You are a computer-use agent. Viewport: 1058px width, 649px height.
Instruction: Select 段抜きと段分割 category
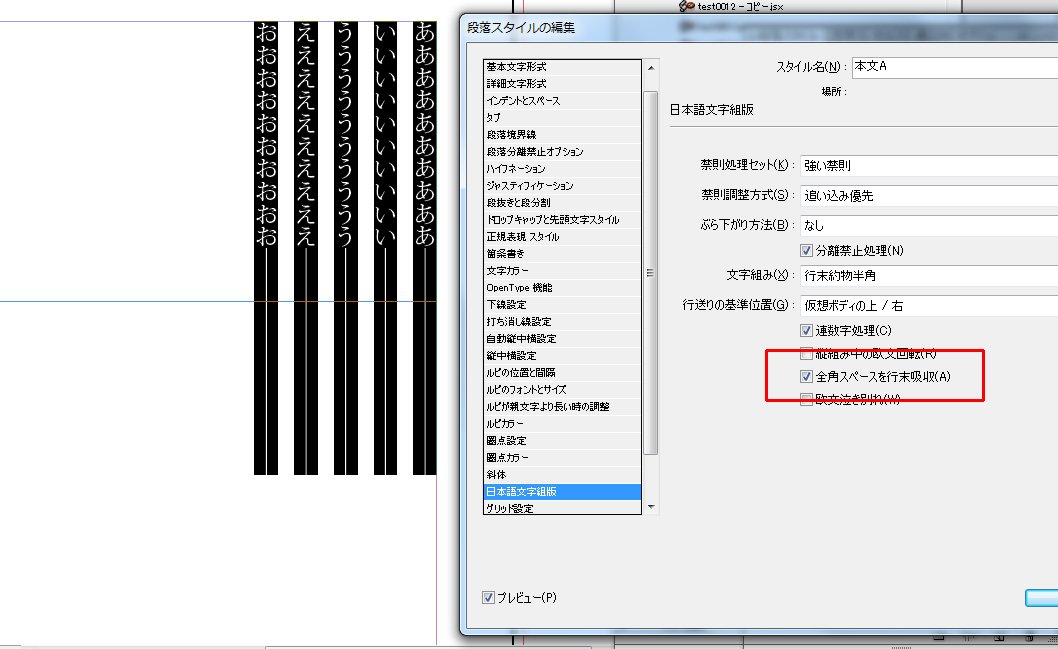coord(562,202)
